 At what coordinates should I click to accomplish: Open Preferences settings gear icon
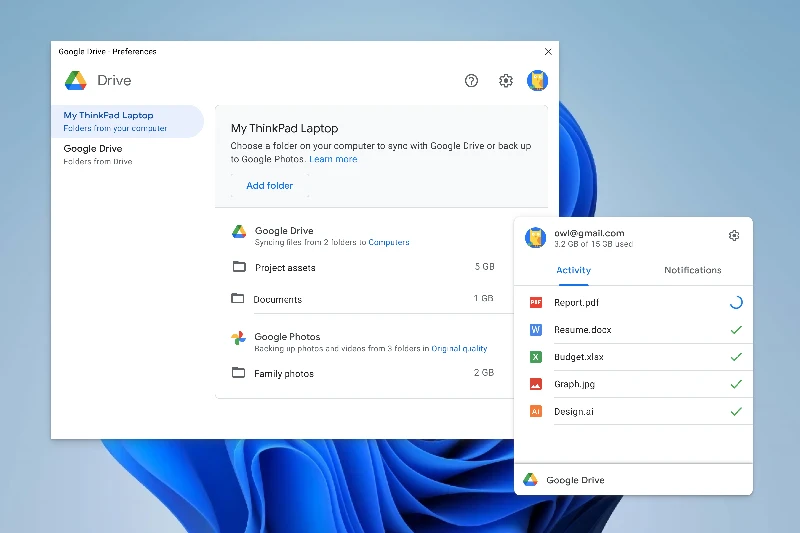(506, 81)
